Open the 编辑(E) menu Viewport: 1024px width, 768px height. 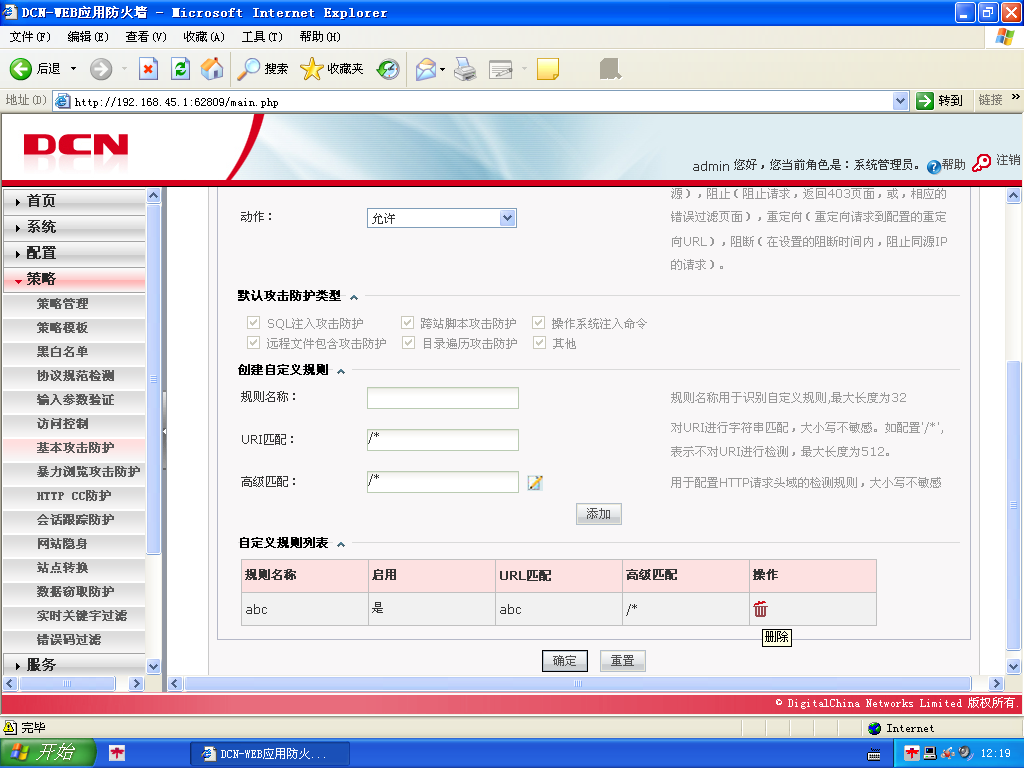88,37
